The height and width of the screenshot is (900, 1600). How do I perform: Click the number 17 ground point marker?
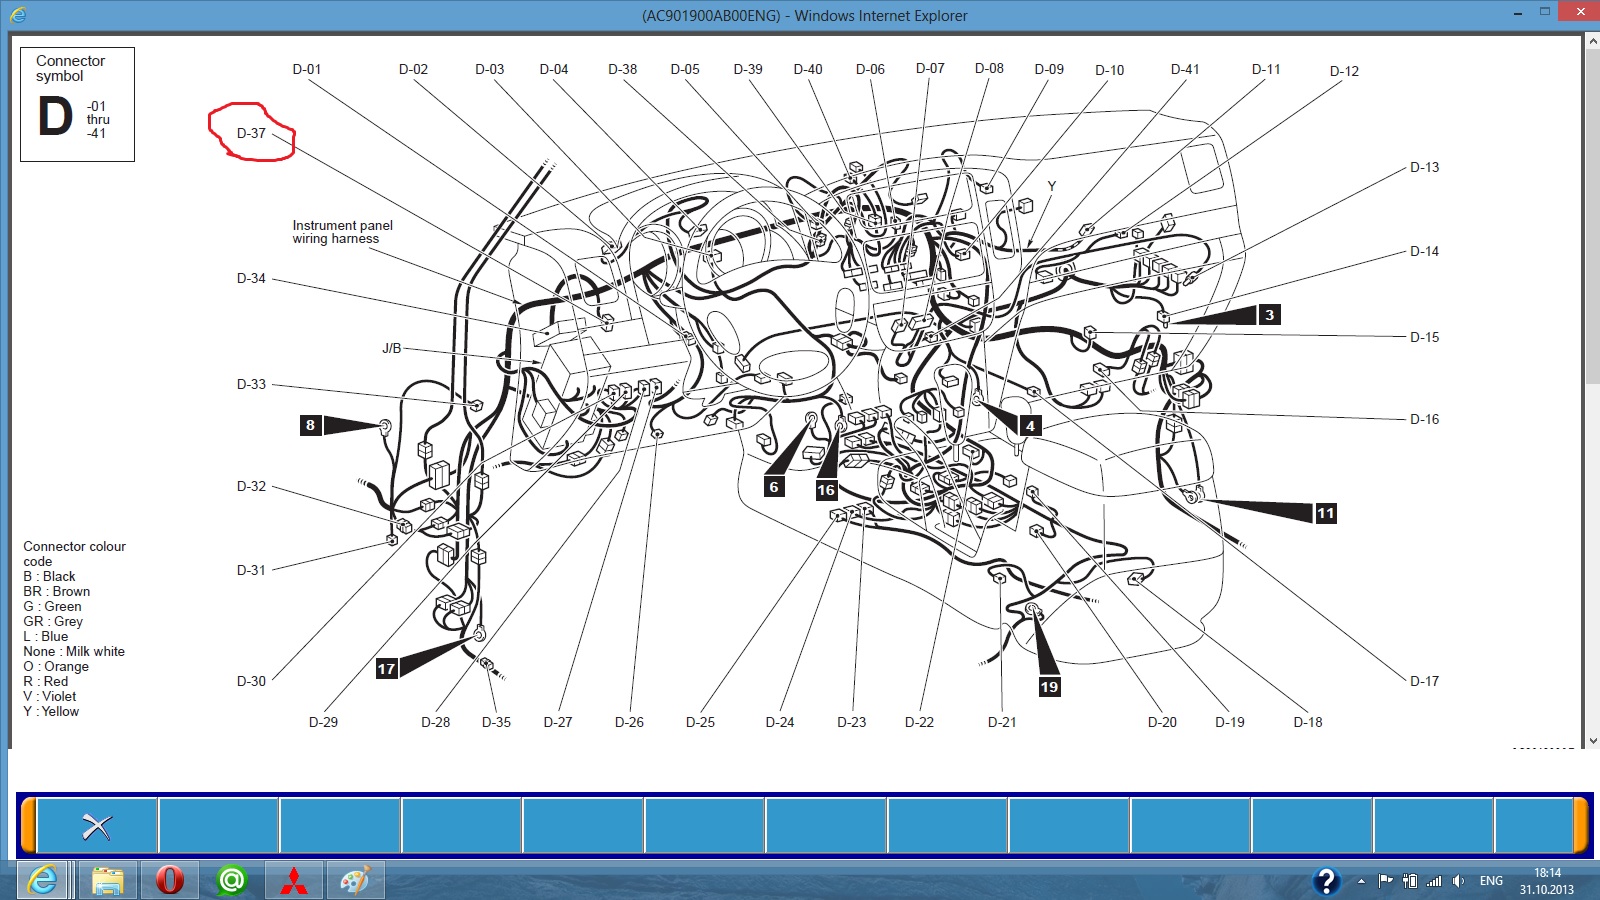(387, 668)
